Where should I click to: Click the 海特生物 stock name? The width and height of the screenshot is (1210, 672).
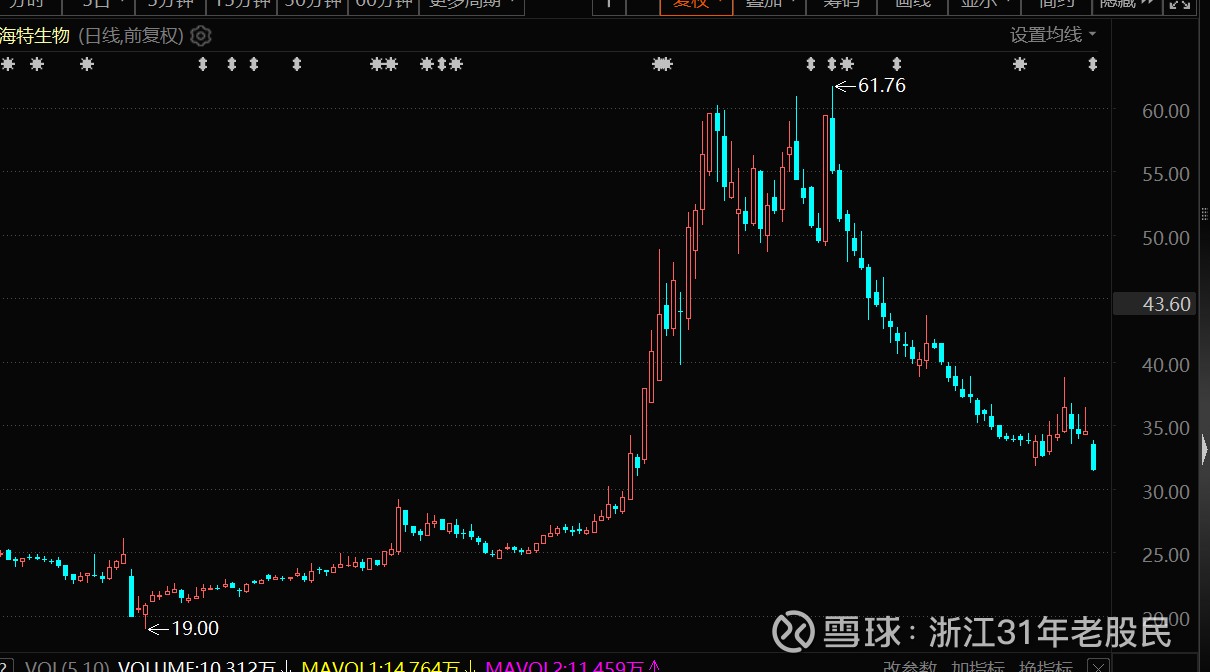pos(35,36)
